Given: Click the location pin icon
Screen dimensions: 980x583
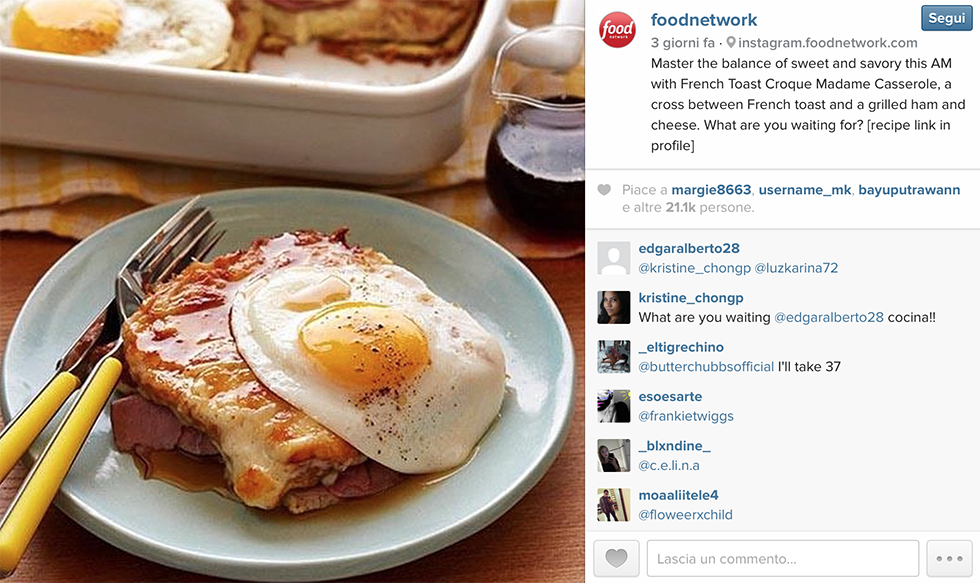Looking at the screenshot, I should tap(731, 42).
